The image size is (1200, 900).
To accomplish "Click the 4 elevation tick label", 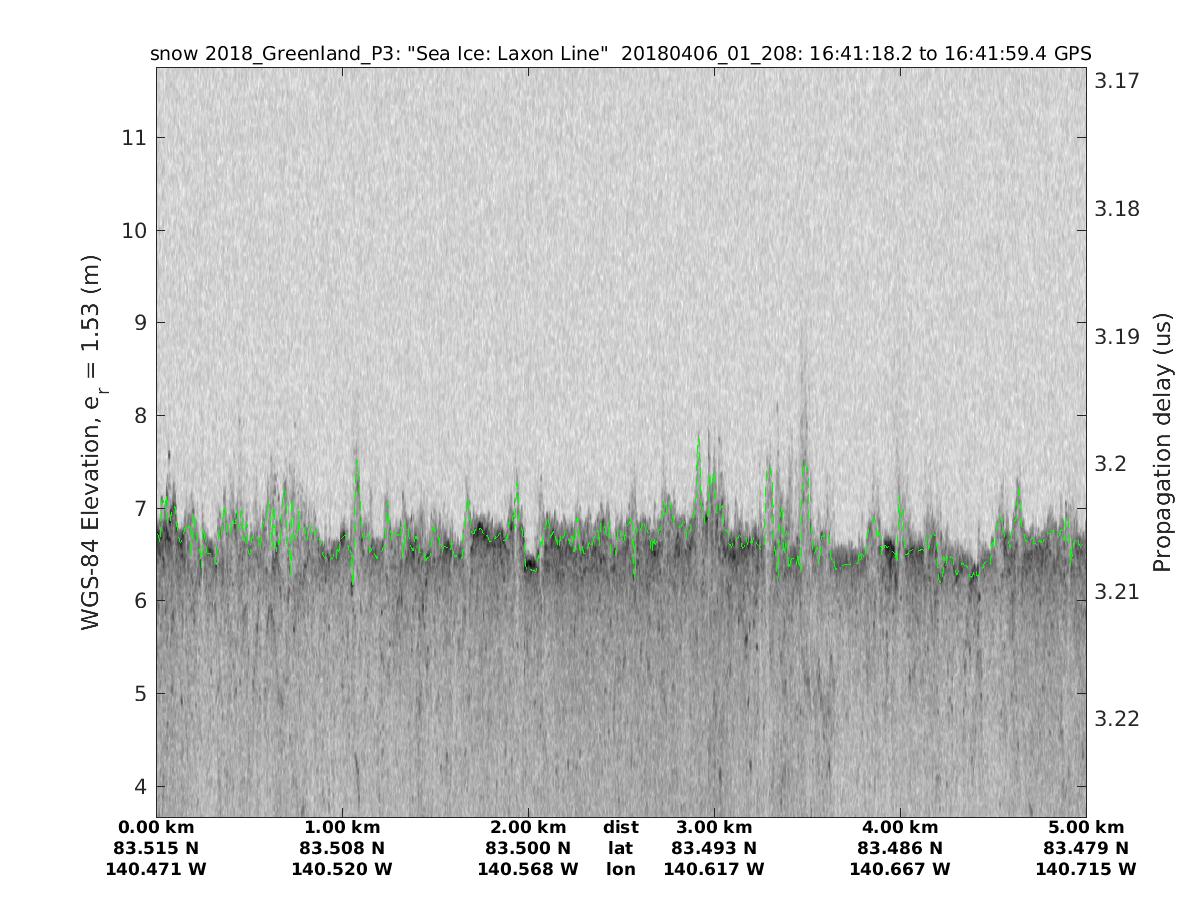I will tap(139, 786).
